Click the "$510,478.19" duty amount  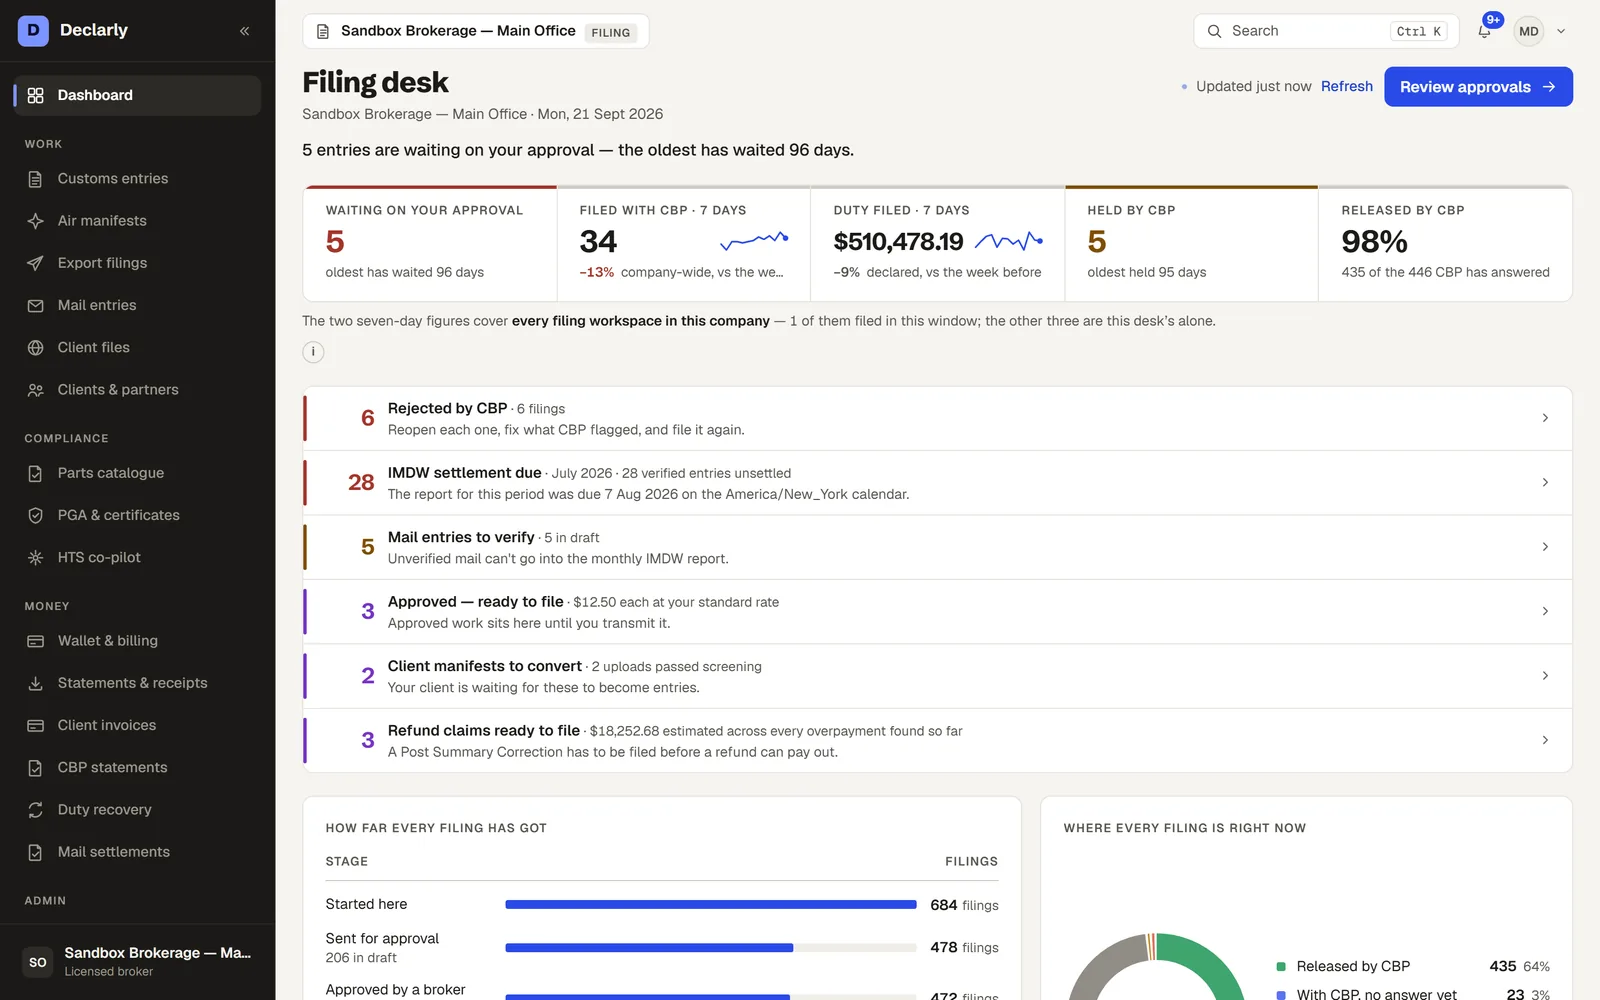898,242
